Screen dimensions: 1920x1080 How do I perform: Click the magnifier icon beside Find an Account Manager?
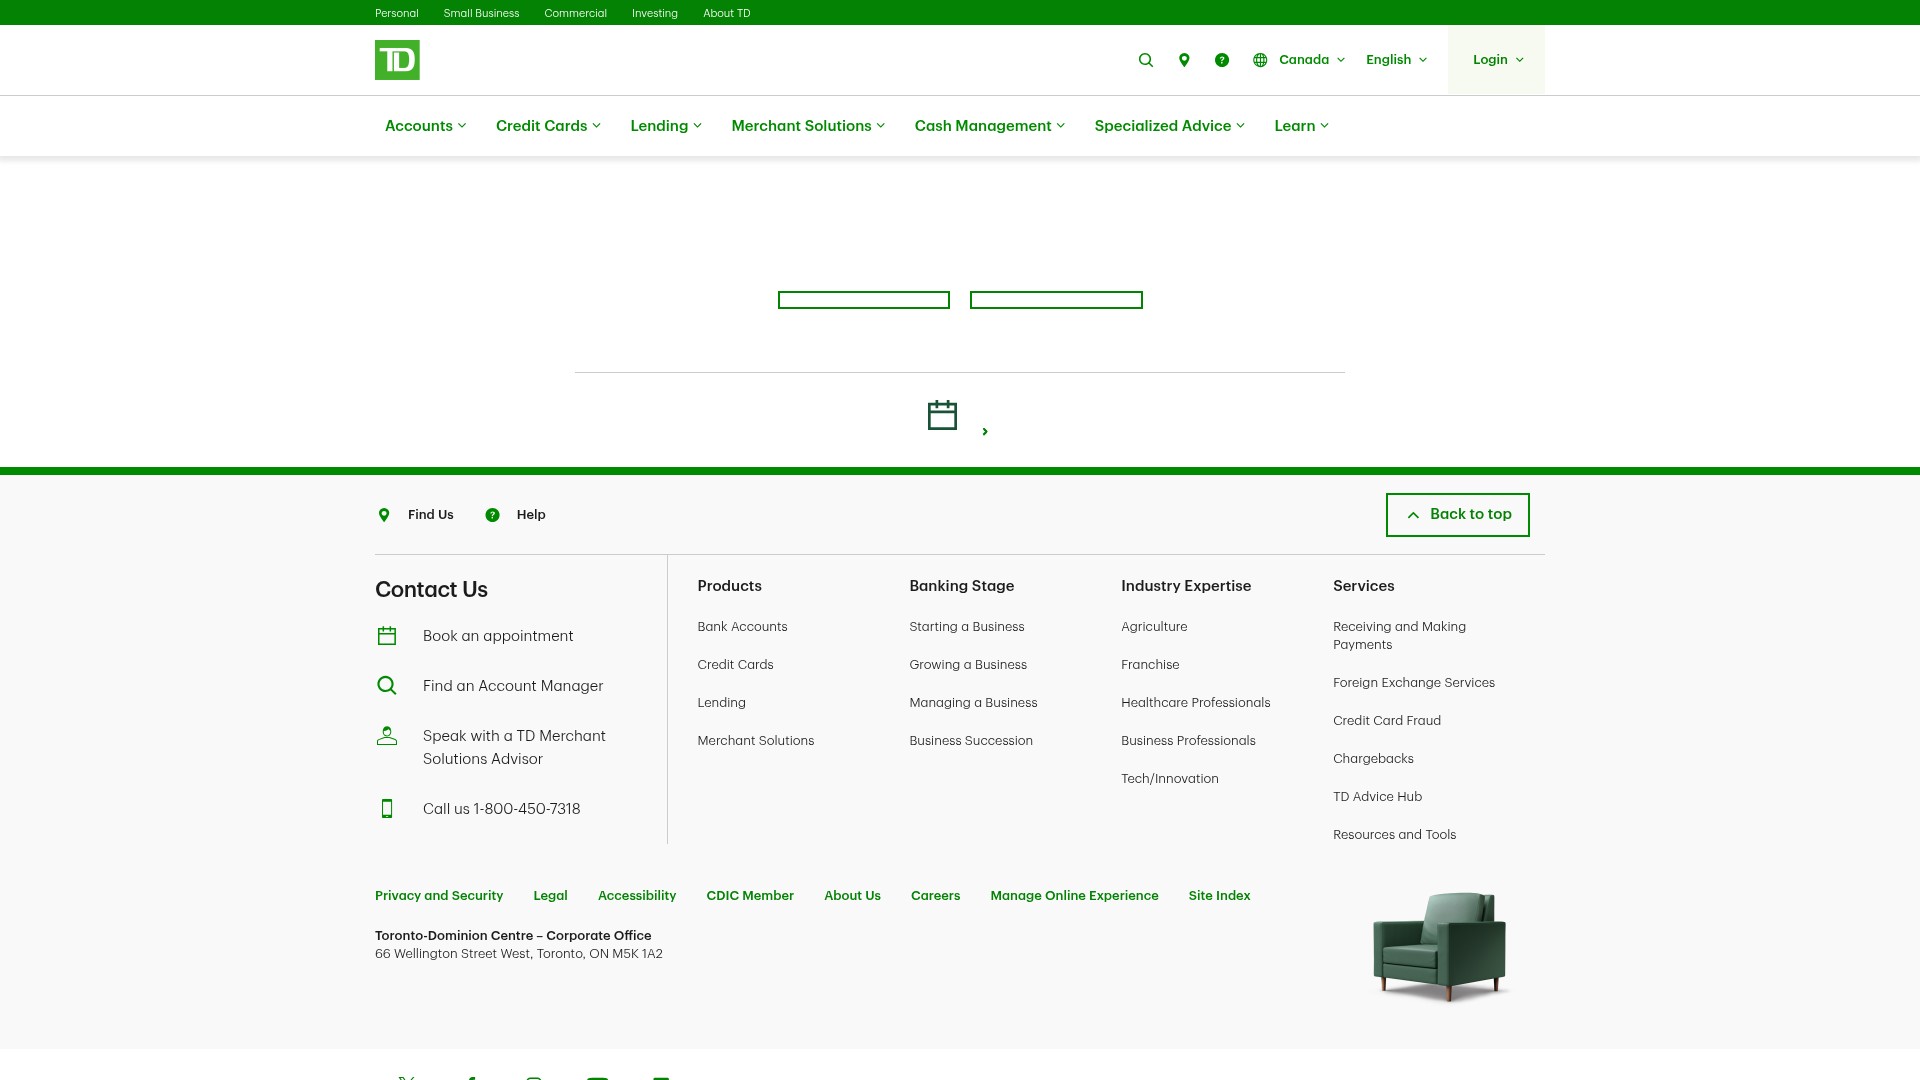(x=387, y=686)
